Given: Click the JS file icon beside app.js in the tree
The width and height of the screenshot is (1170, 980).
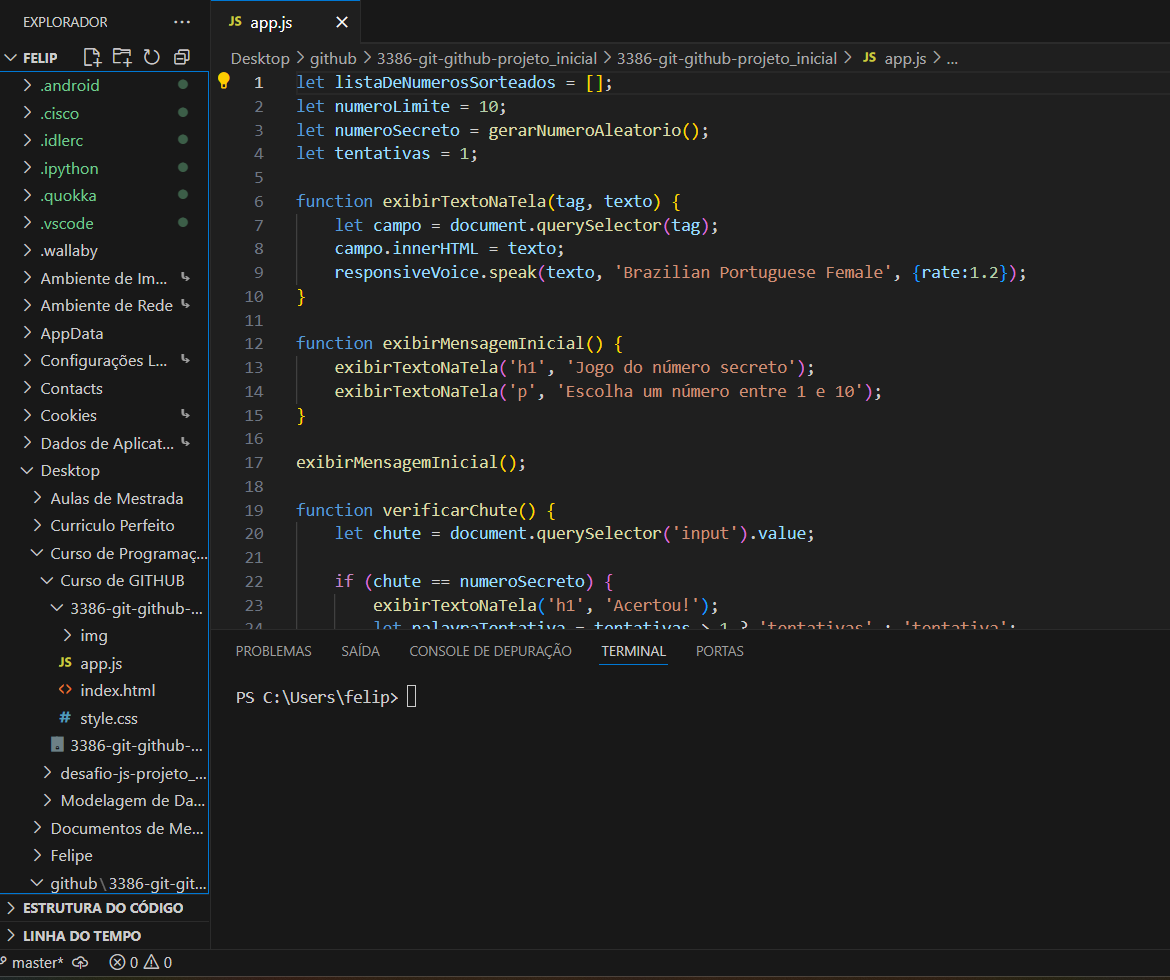Looking at the screenshot, I should click(65, 663).
